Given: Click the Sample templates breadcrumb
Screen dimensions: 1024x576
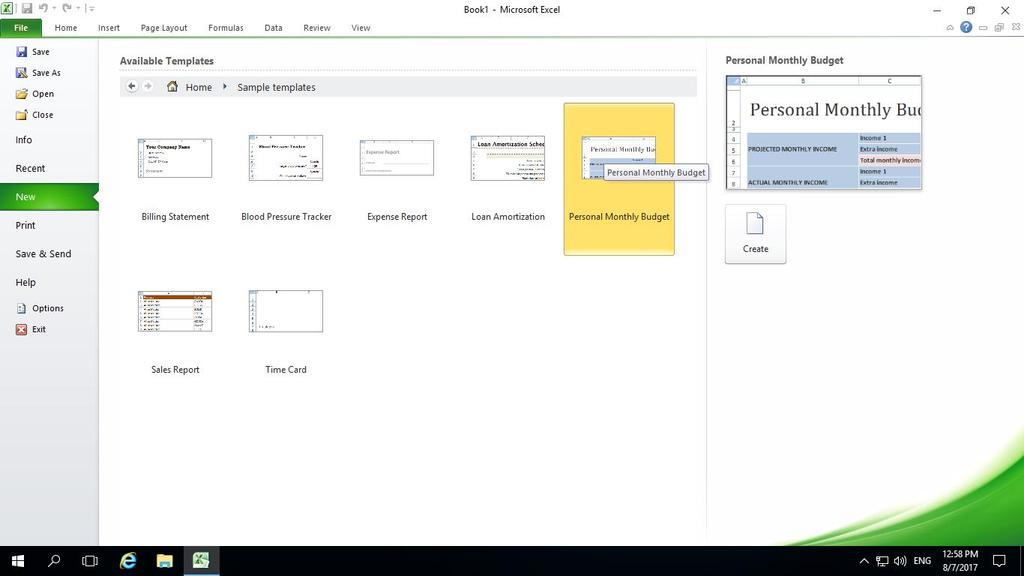Looking at the screenshot, I should point(276,87).
